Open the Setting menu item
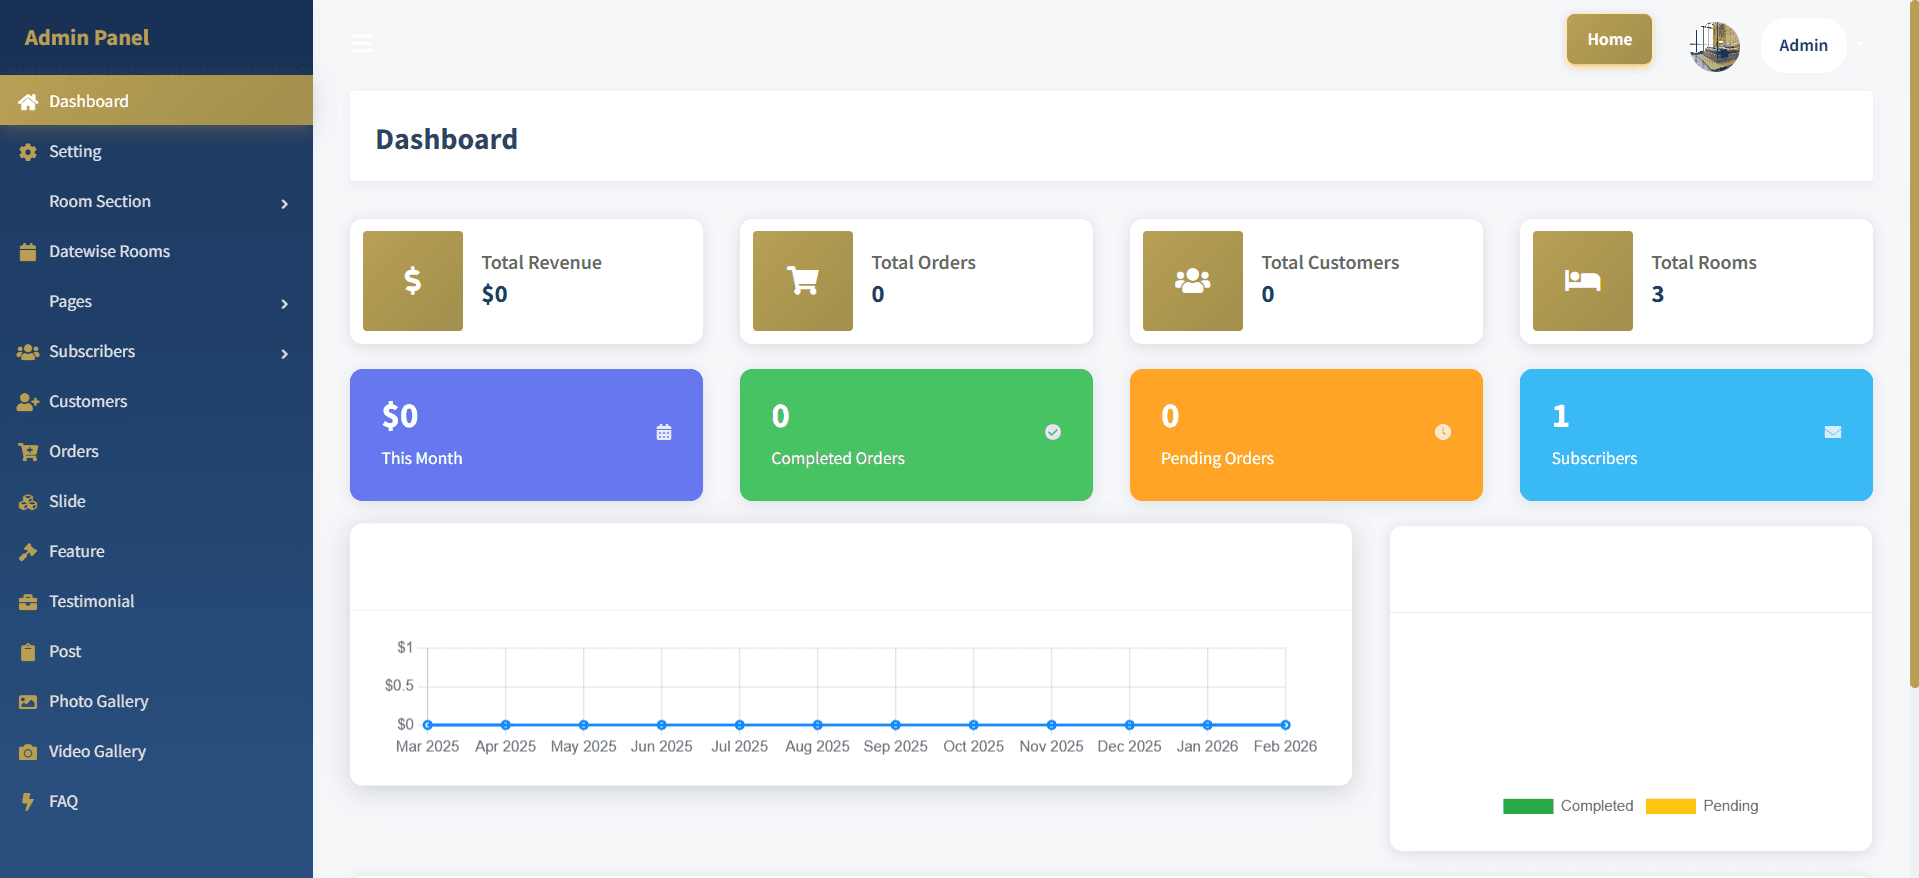The height and width of the screenshot is (878, 1919). (156, 151)
